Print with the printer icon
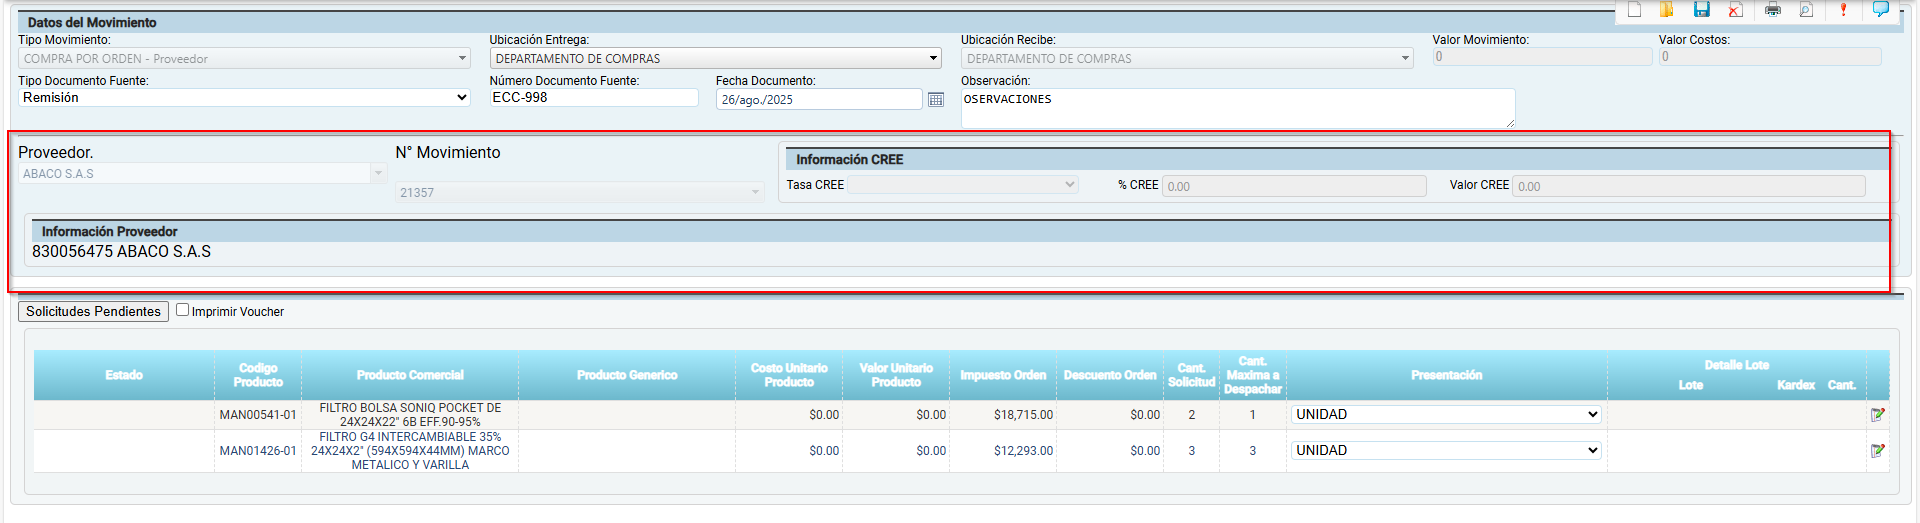 coord(1773,10)
